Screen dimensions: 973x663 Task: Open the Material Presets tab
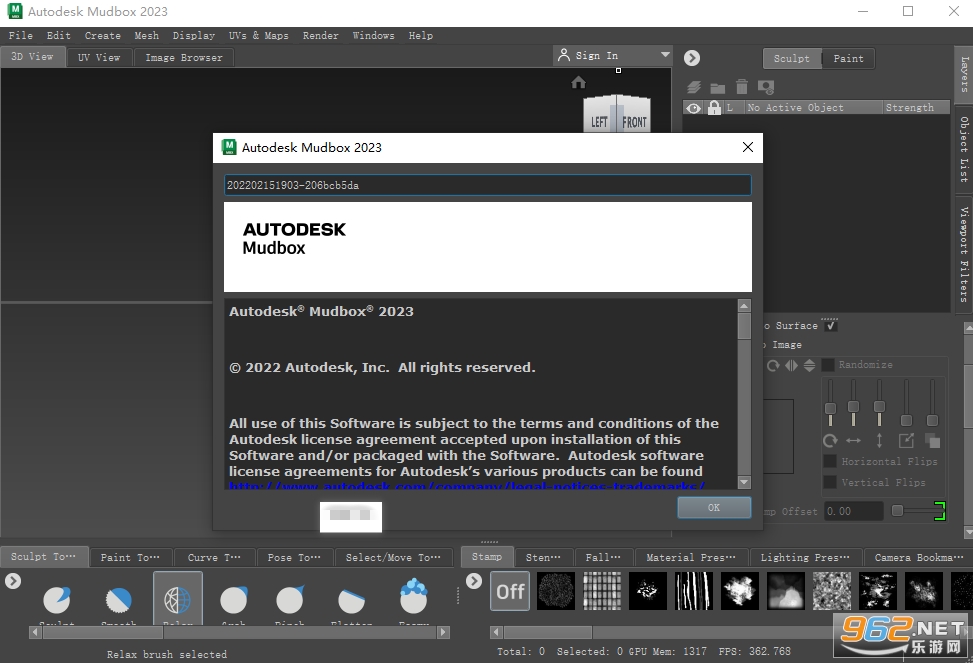pyautogui.click(x=691, y=557)
